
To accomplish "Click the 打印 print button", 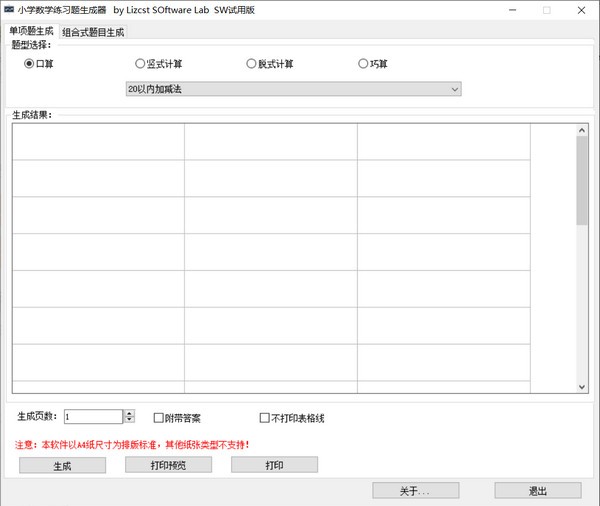I will pos(274,465).
